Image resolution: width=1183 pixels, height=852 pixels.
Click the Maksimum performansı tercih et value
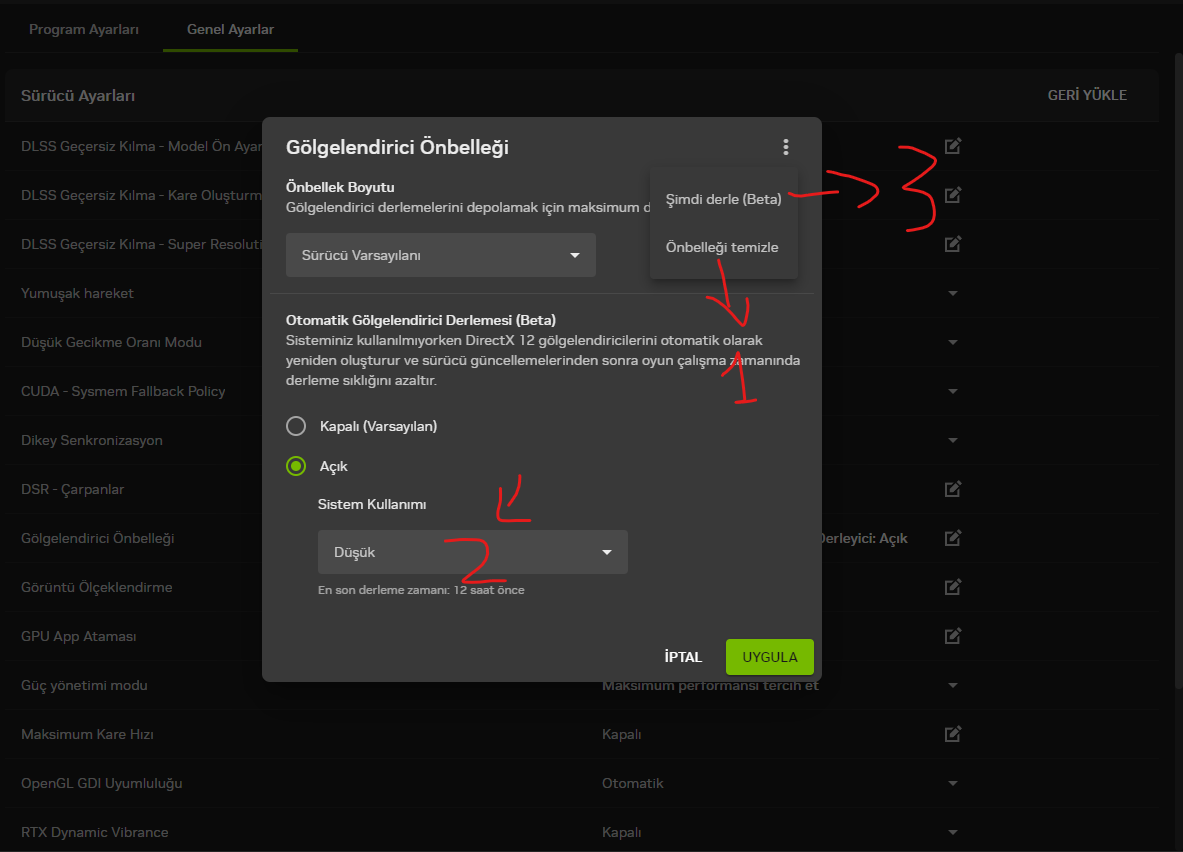point(710,685)
